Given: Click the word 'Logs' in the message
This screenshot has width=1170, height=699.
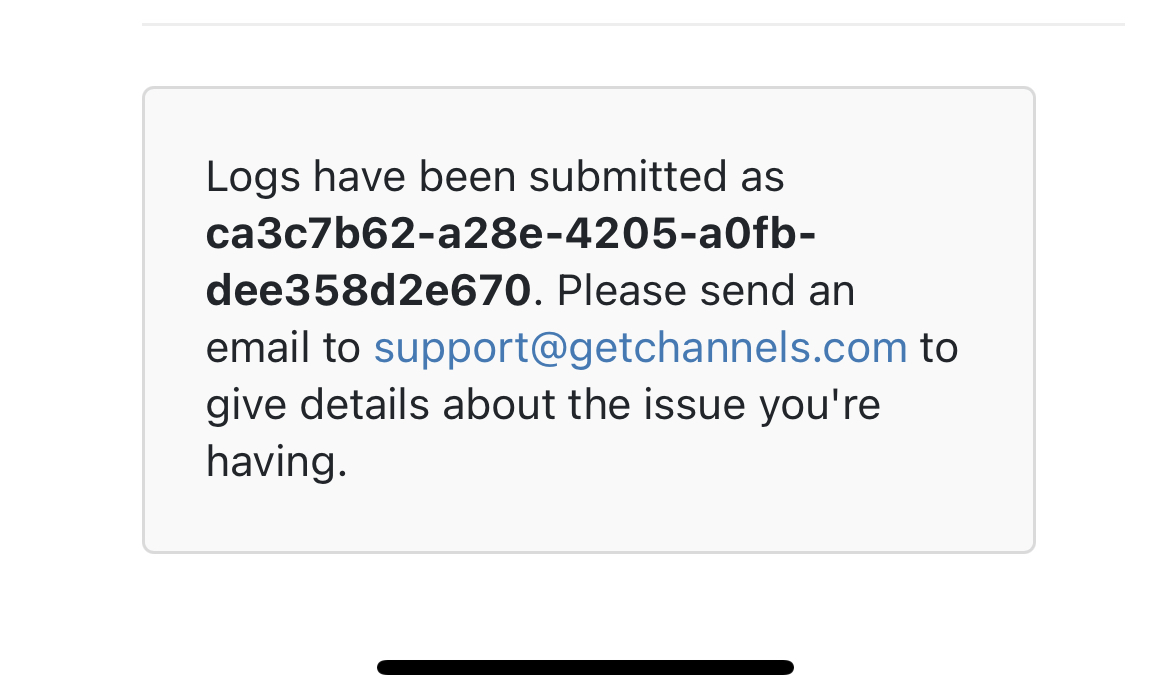Looking at the screenshot, I should tap(254, 177).
